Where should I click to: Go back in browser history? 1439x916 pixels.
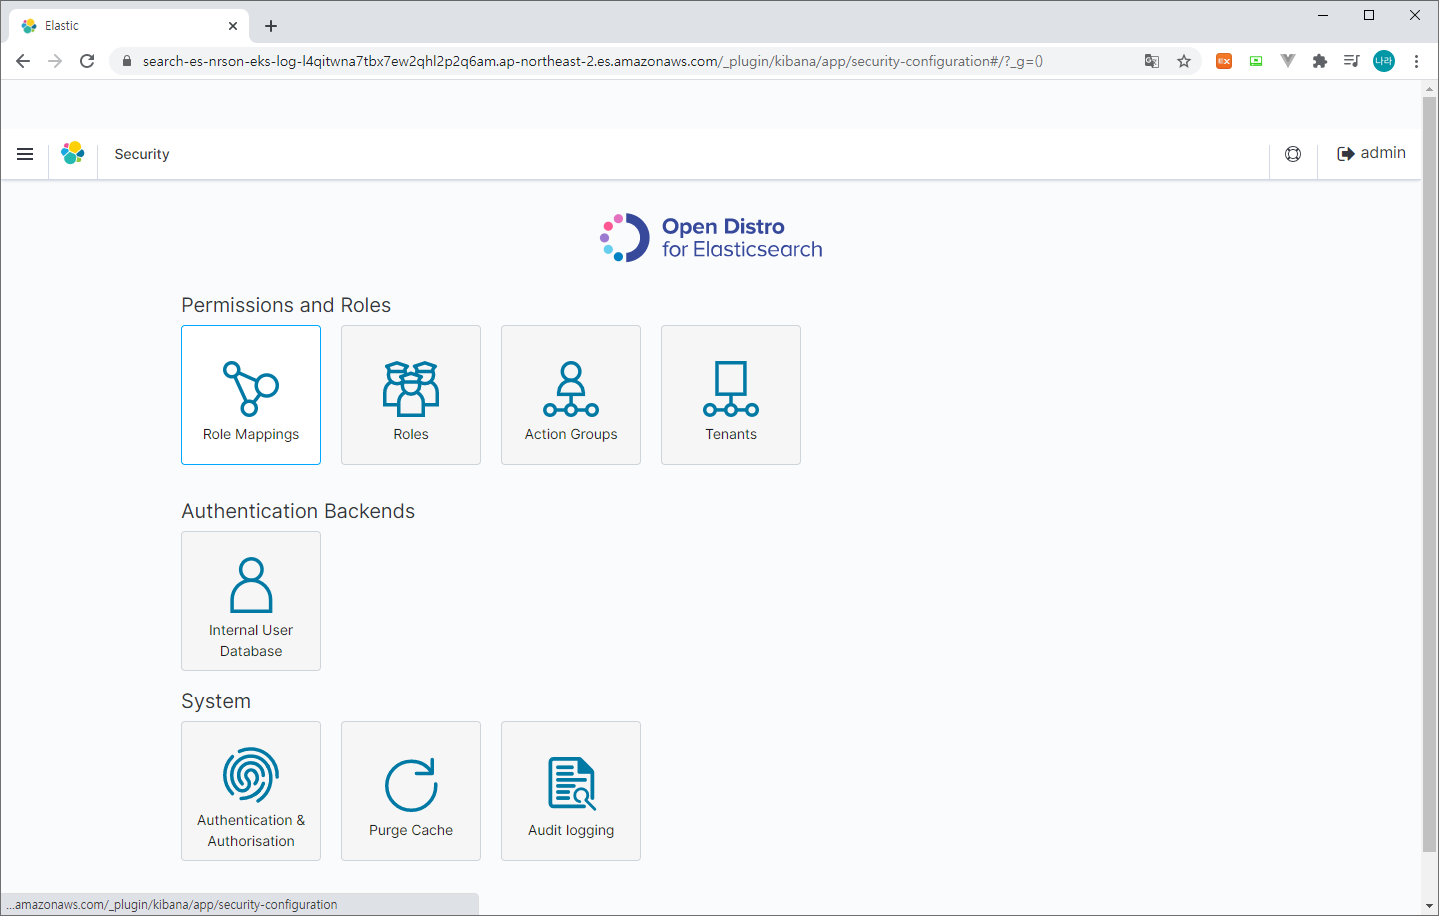23,61
